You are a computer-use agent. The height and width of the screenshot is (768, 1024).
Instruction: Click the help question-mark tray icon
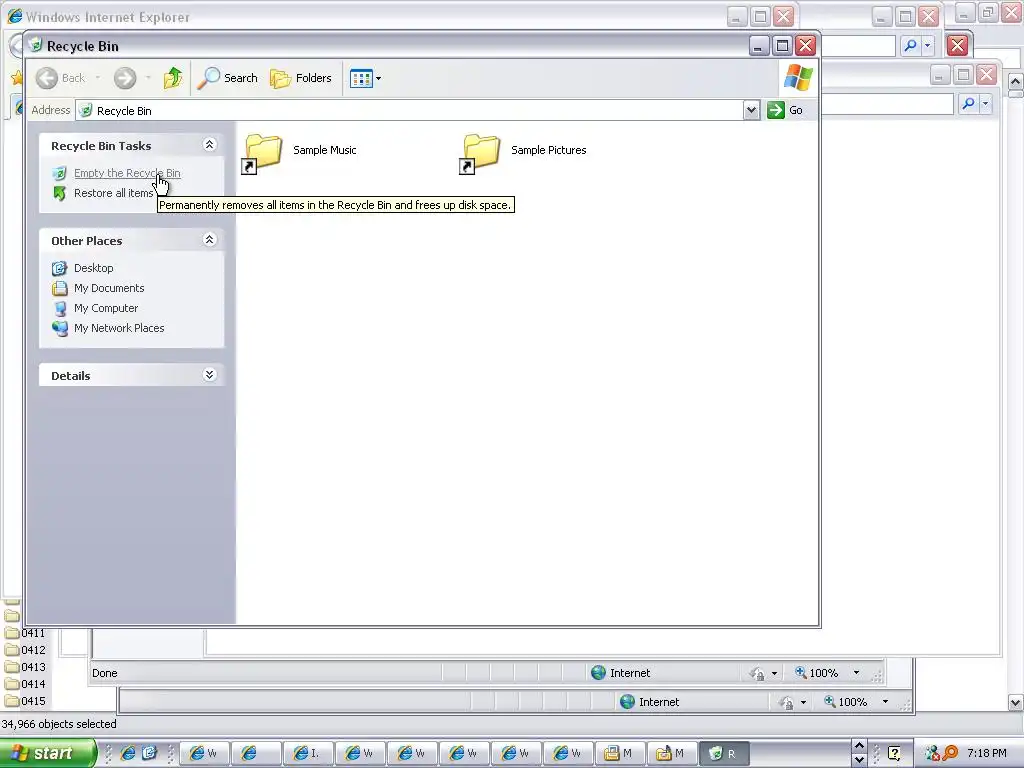(894, 753)
